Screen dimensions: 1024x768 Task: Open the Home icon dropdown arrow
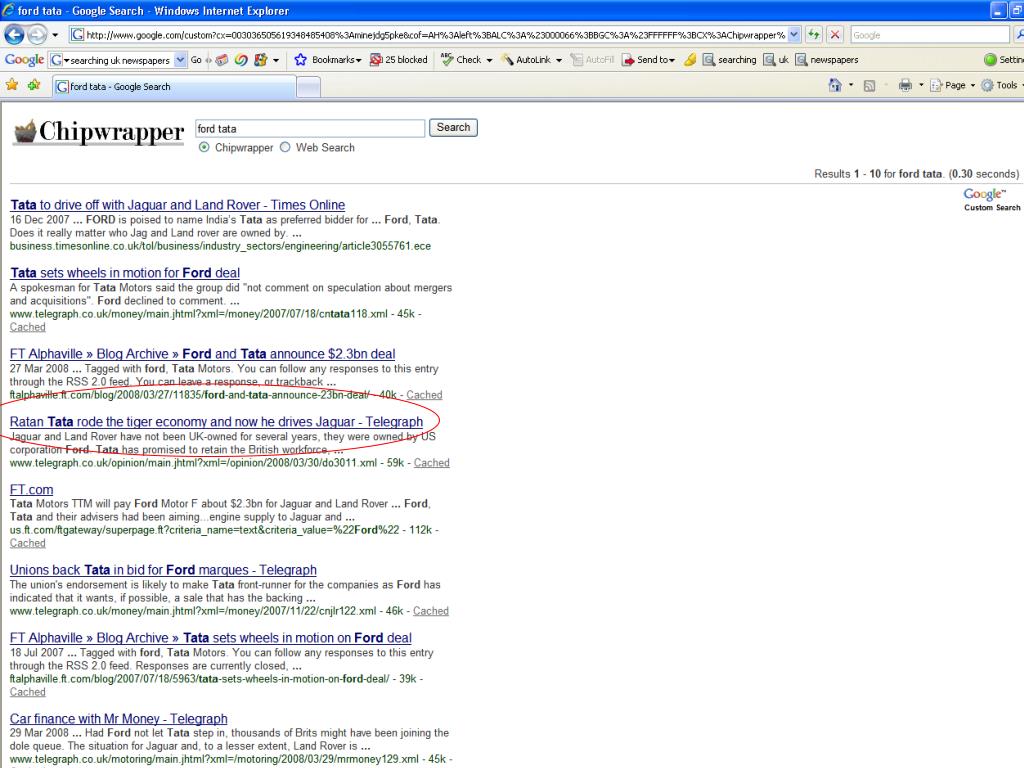coord(850,86)
